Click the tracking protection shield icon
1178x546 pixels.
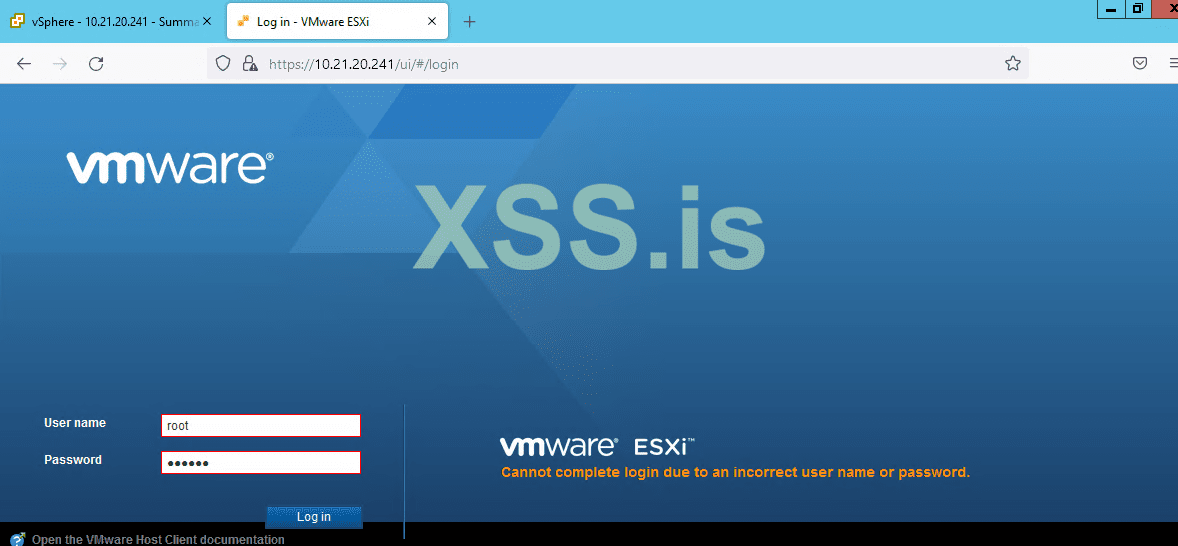tap(222, 64)
